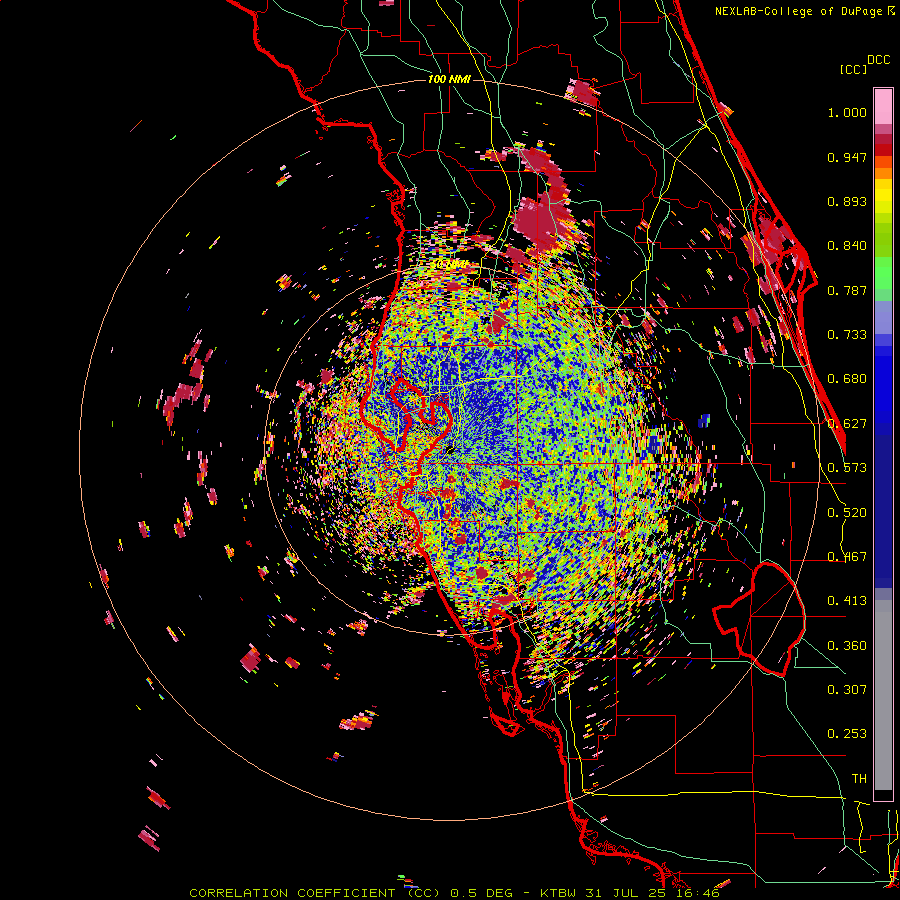Click the 0.360 scale value
Viewport: 900px width, 900px height.
[847, 646]
